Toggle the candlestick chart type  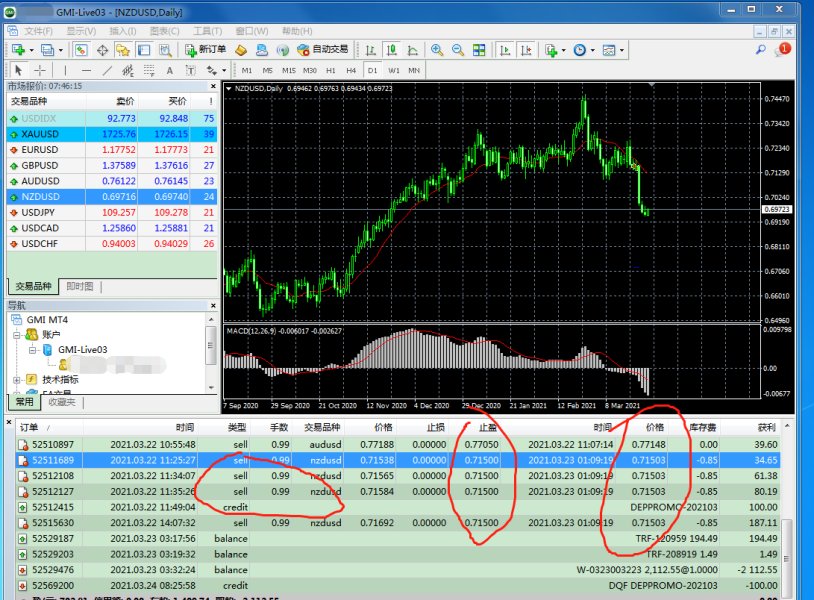click(391, 50)
